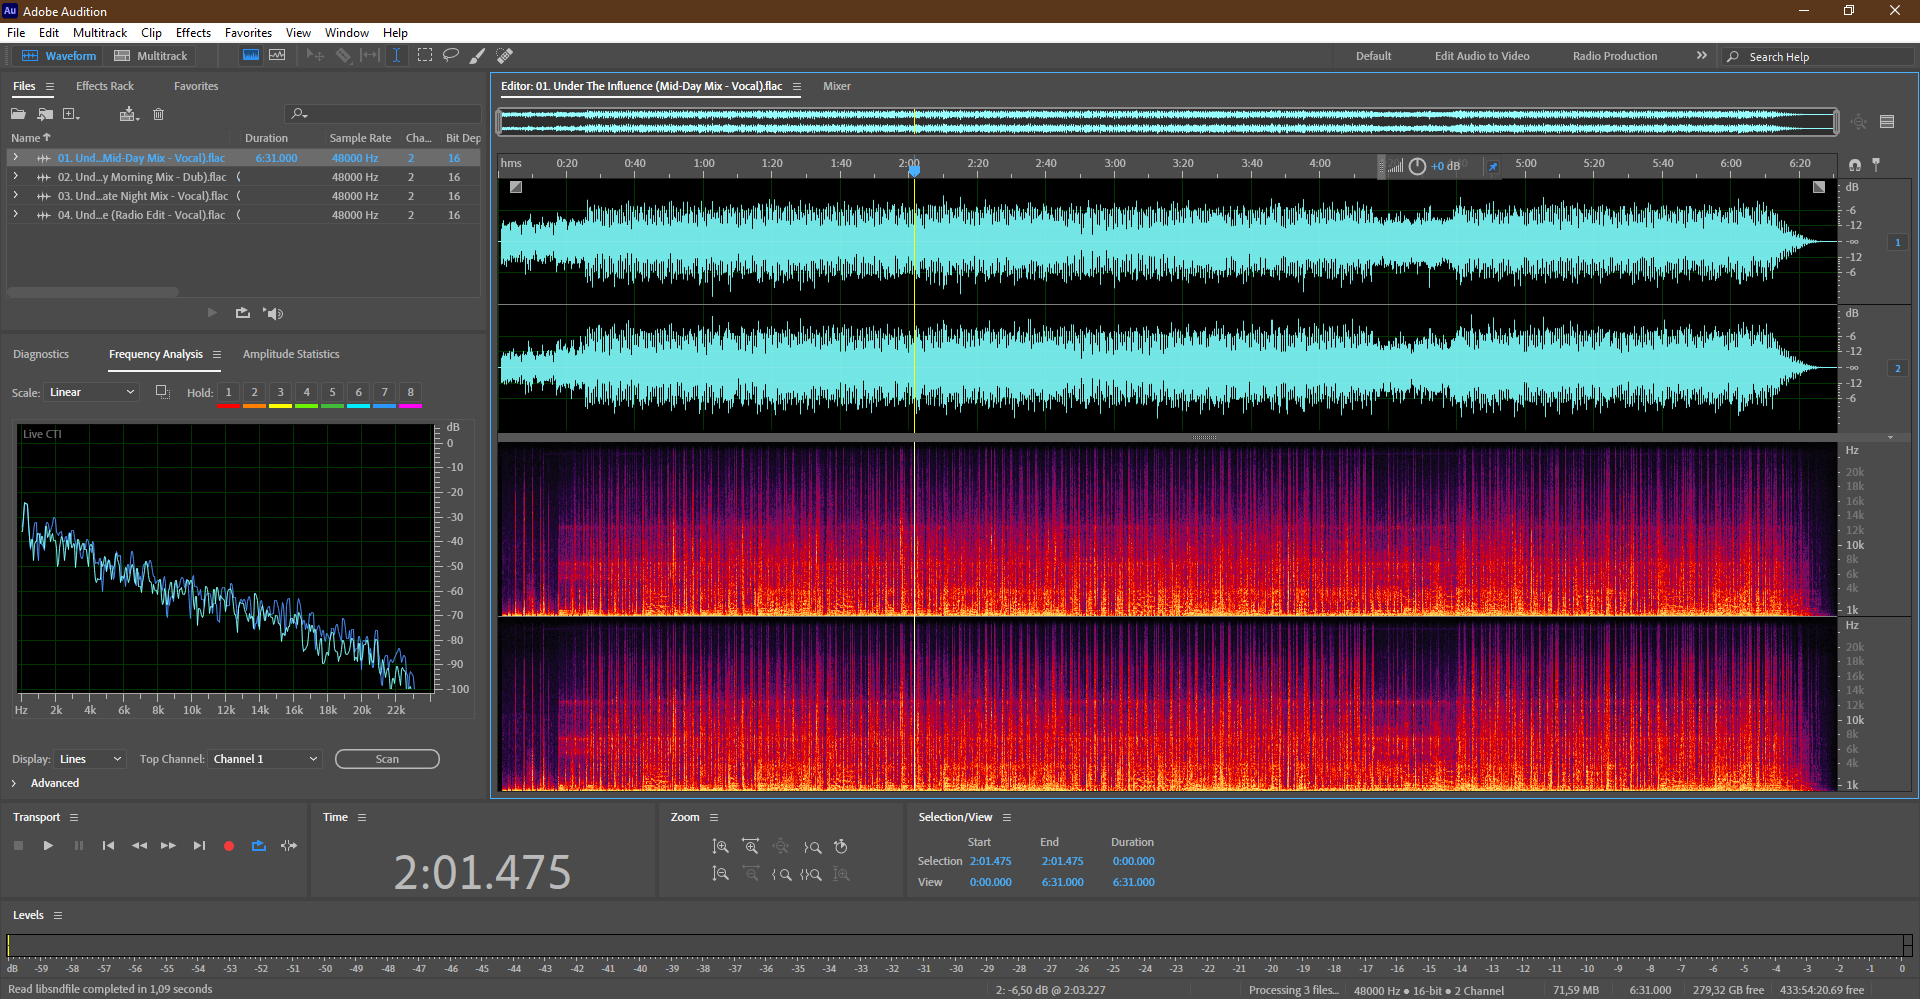Toggle auto-play in Files panel preview

click(x=273, y=313)
